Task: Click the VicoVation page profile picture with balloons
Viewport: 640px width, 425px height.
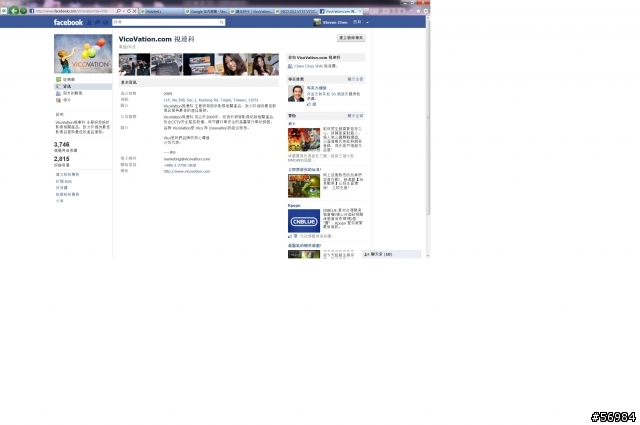Action: tap(83, 53)
